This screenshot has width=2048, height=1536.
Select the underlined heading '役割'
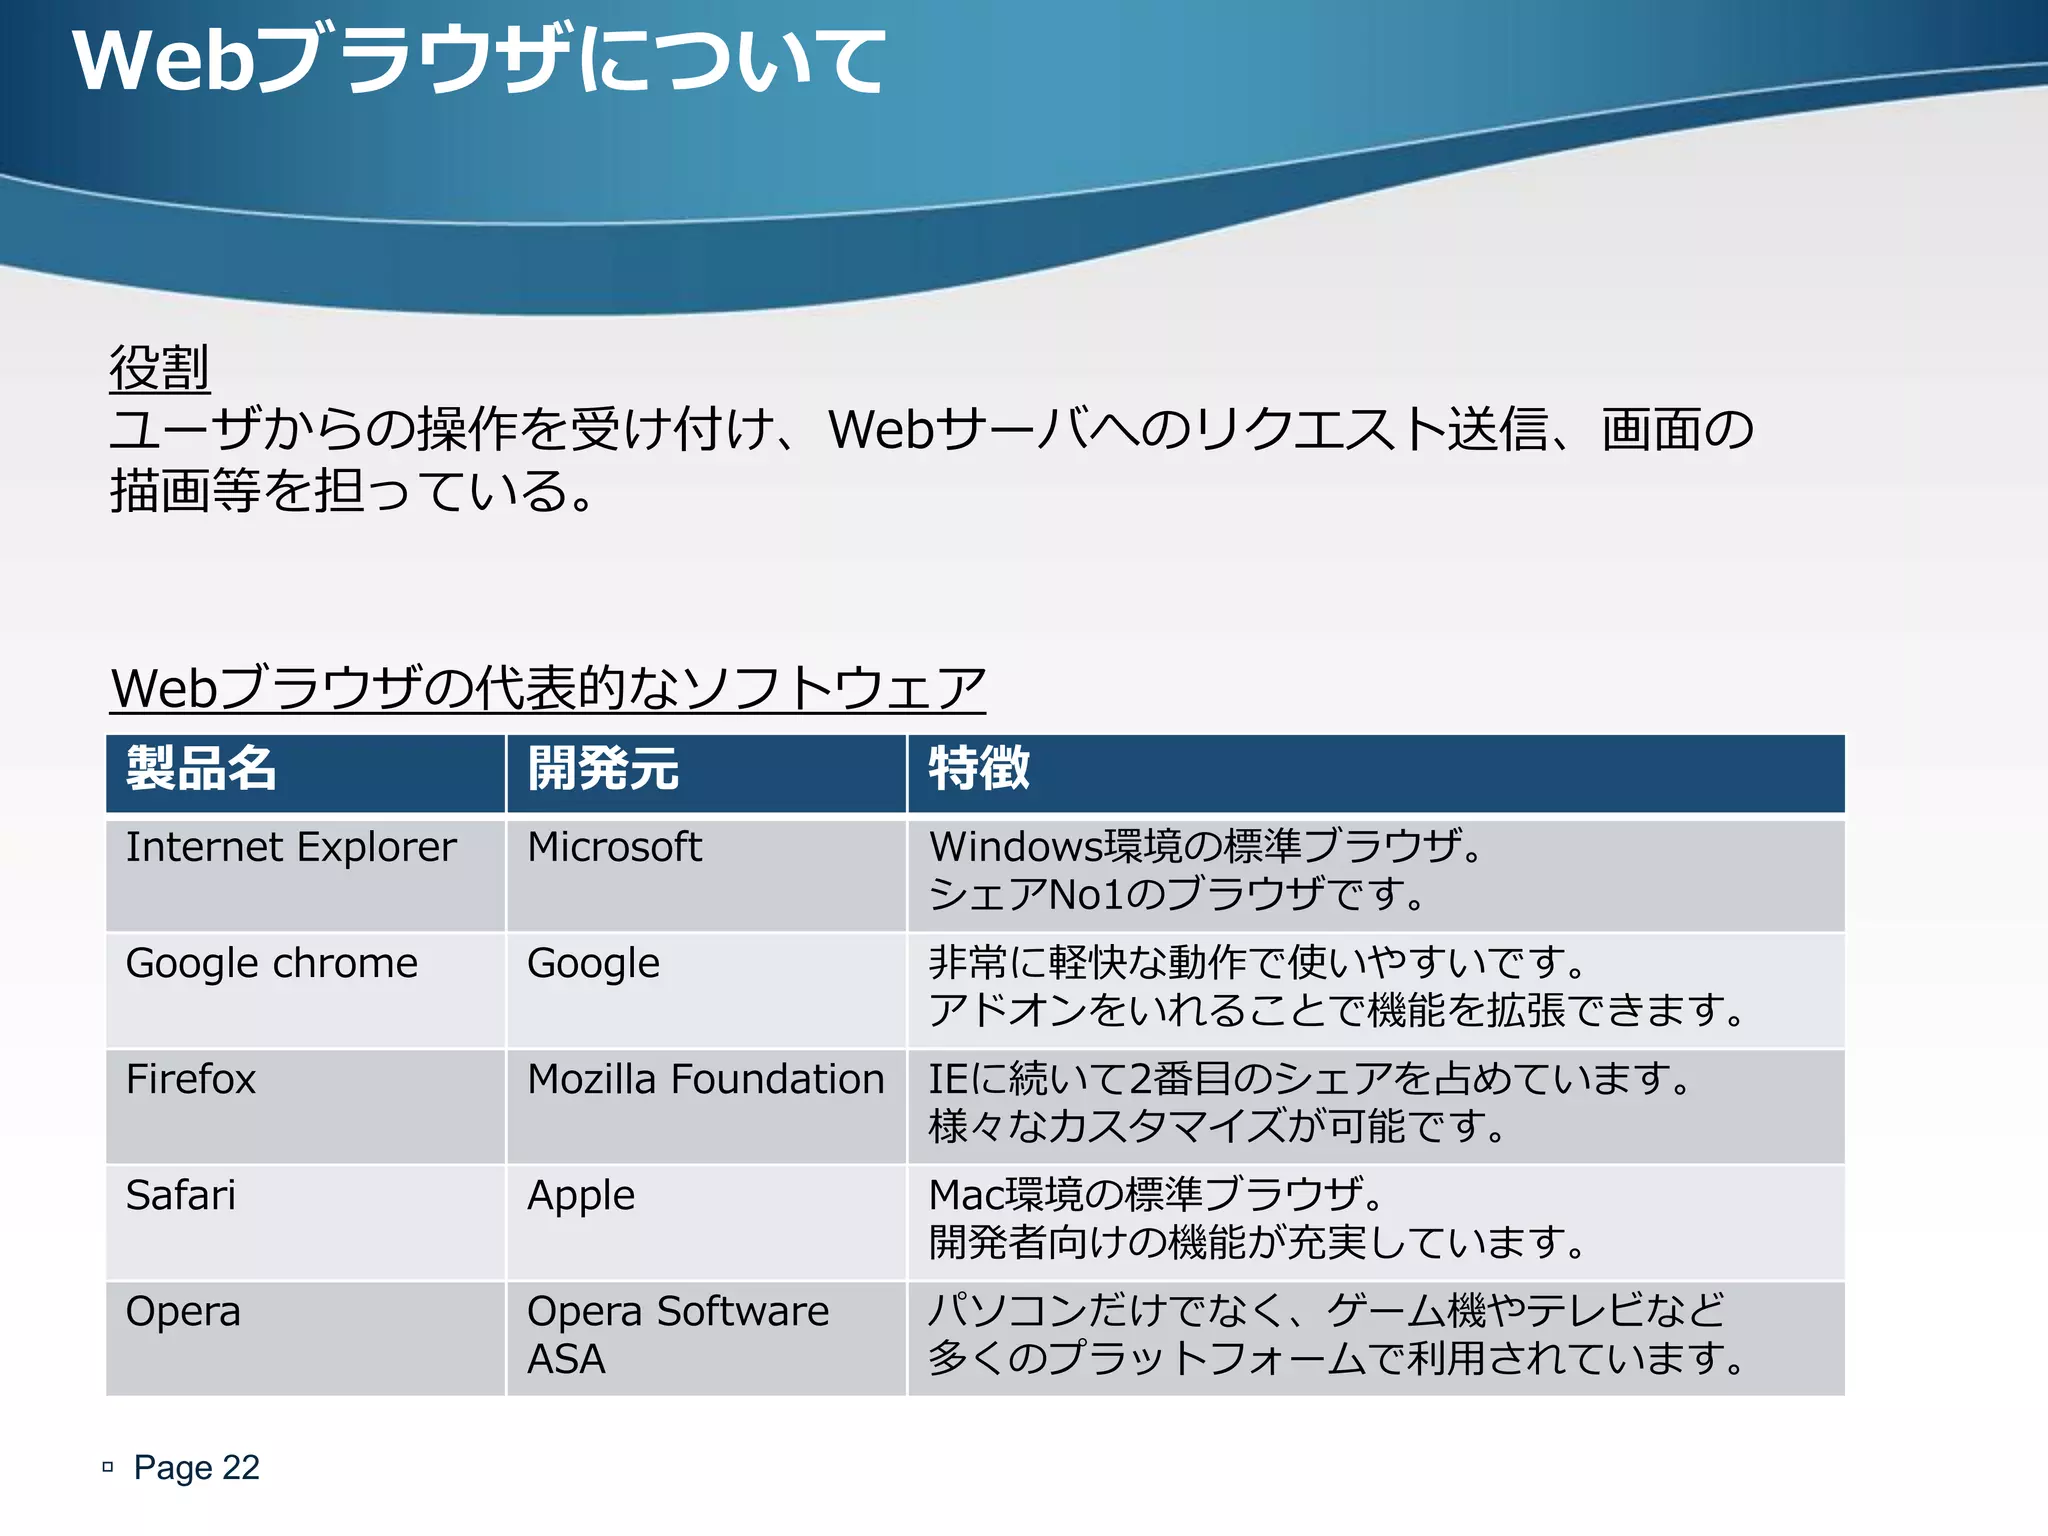pos(160,368)
